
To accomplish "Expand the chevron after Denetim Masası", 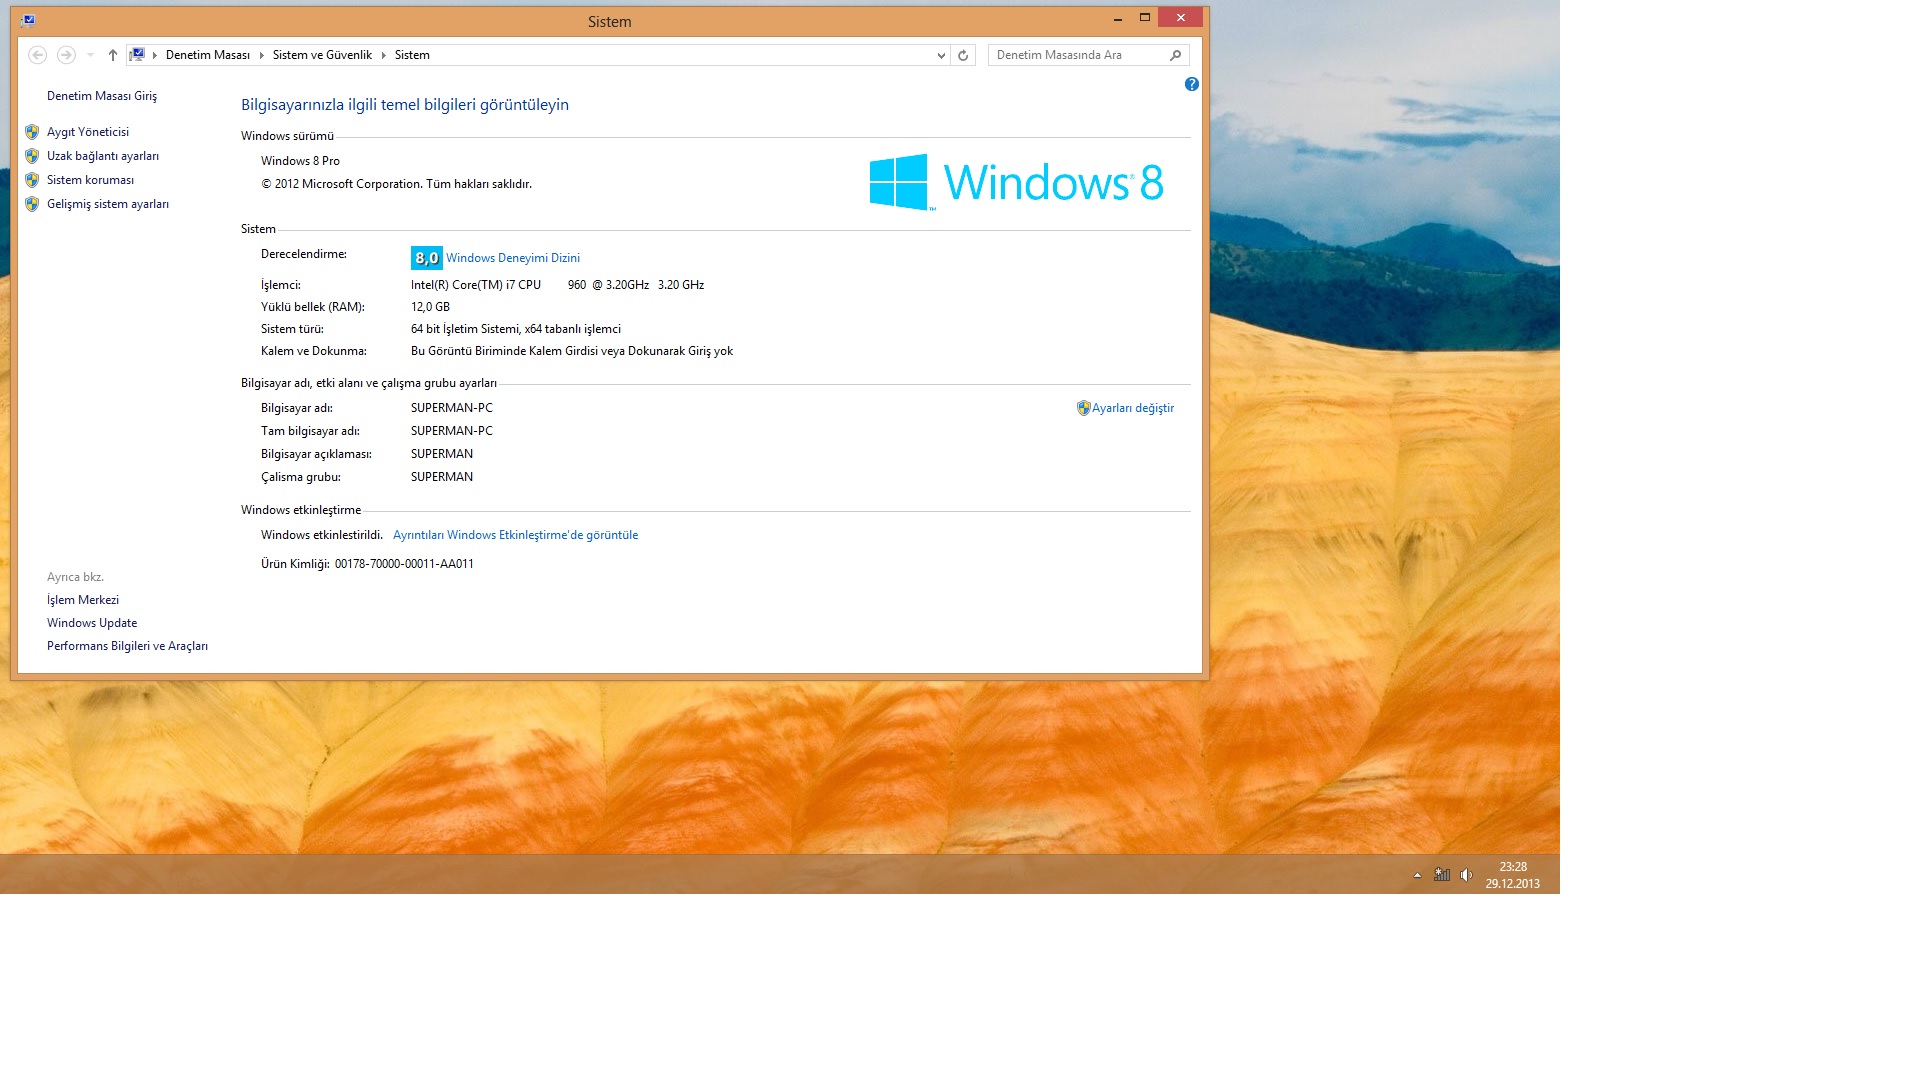I will coord(262,55).
